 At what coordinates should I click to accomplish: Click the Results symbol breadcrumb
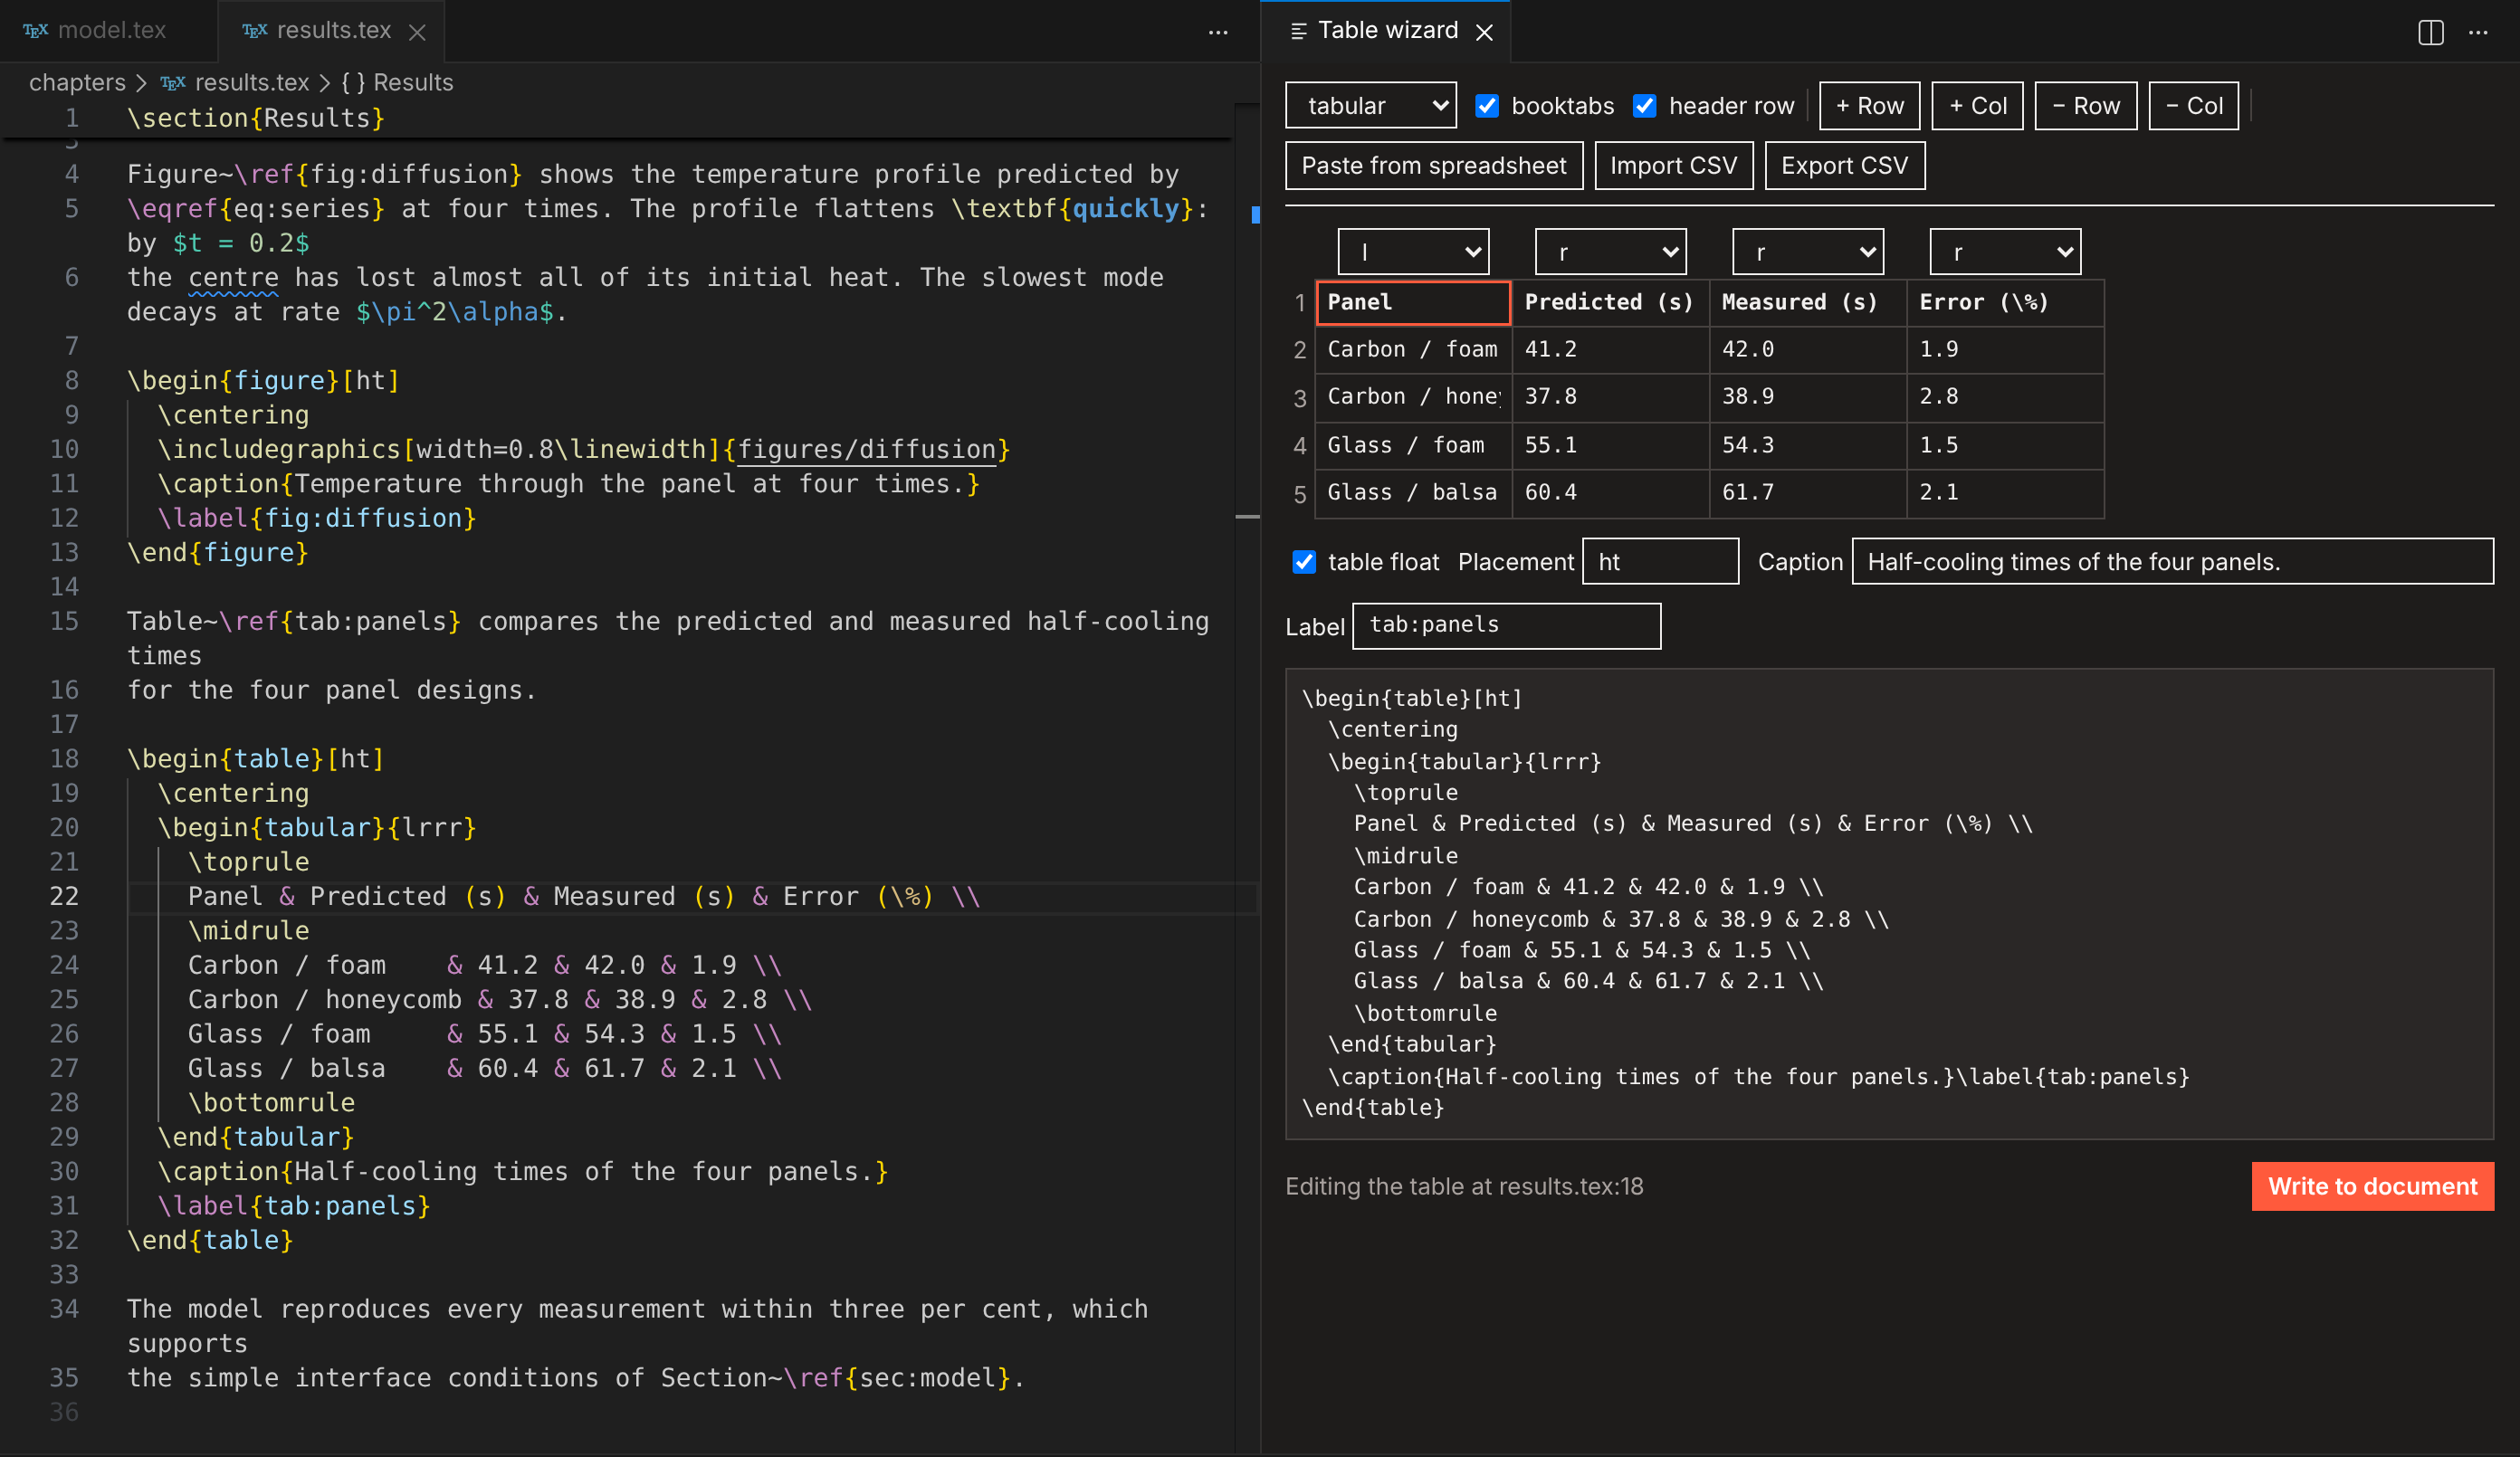point(397,83)
